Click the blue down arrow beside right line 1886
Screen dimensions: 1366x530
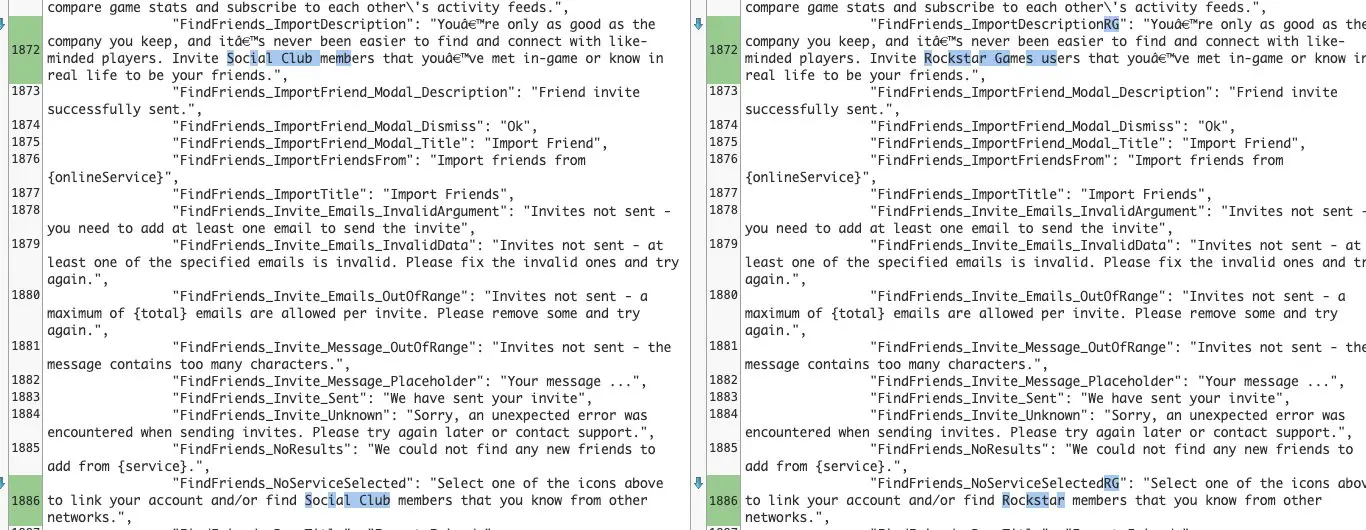[698, 483]
